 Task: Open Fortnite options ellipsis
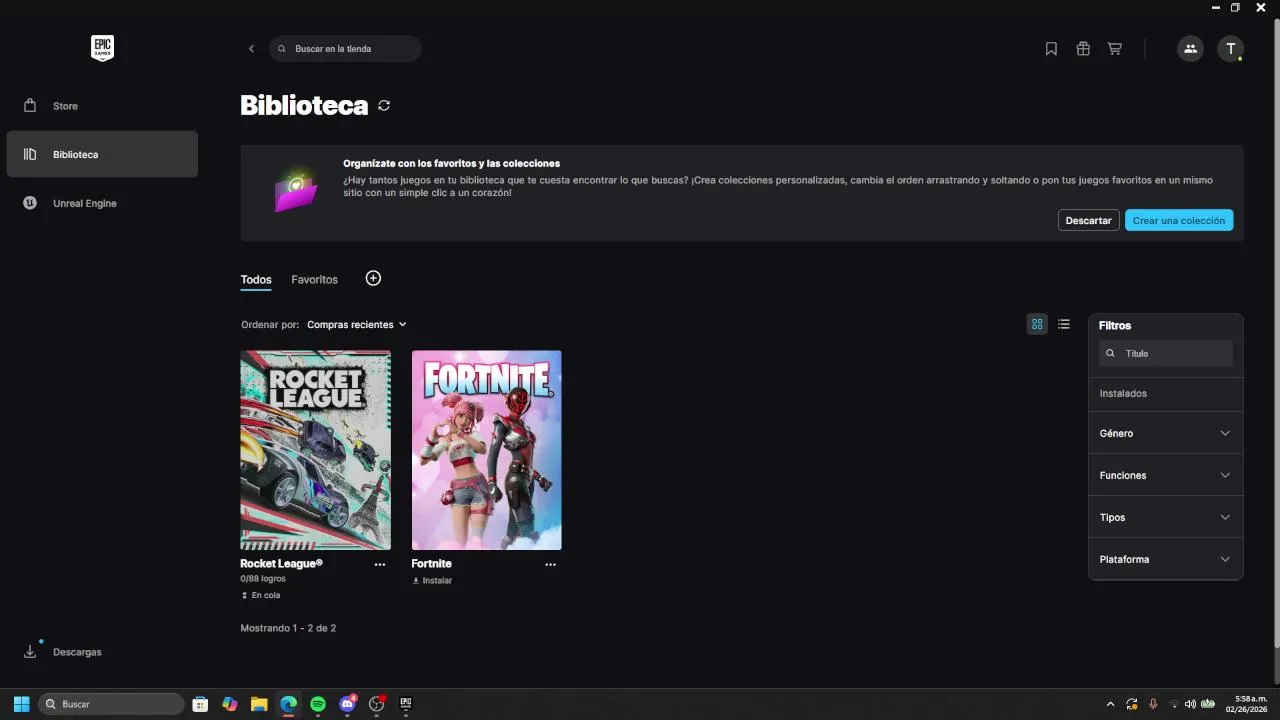click(x=551, y=564)
